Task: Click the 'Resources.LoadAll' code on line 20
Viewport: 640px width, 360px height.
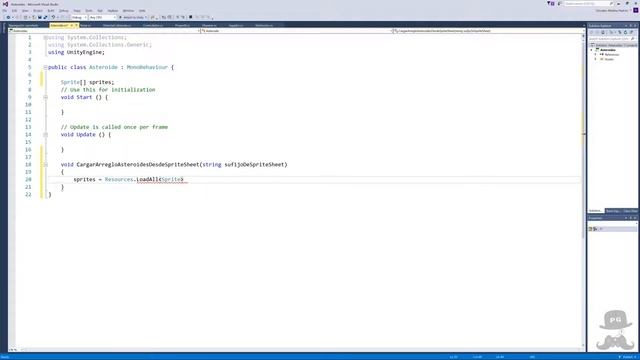Action: [x=133, y=180]
